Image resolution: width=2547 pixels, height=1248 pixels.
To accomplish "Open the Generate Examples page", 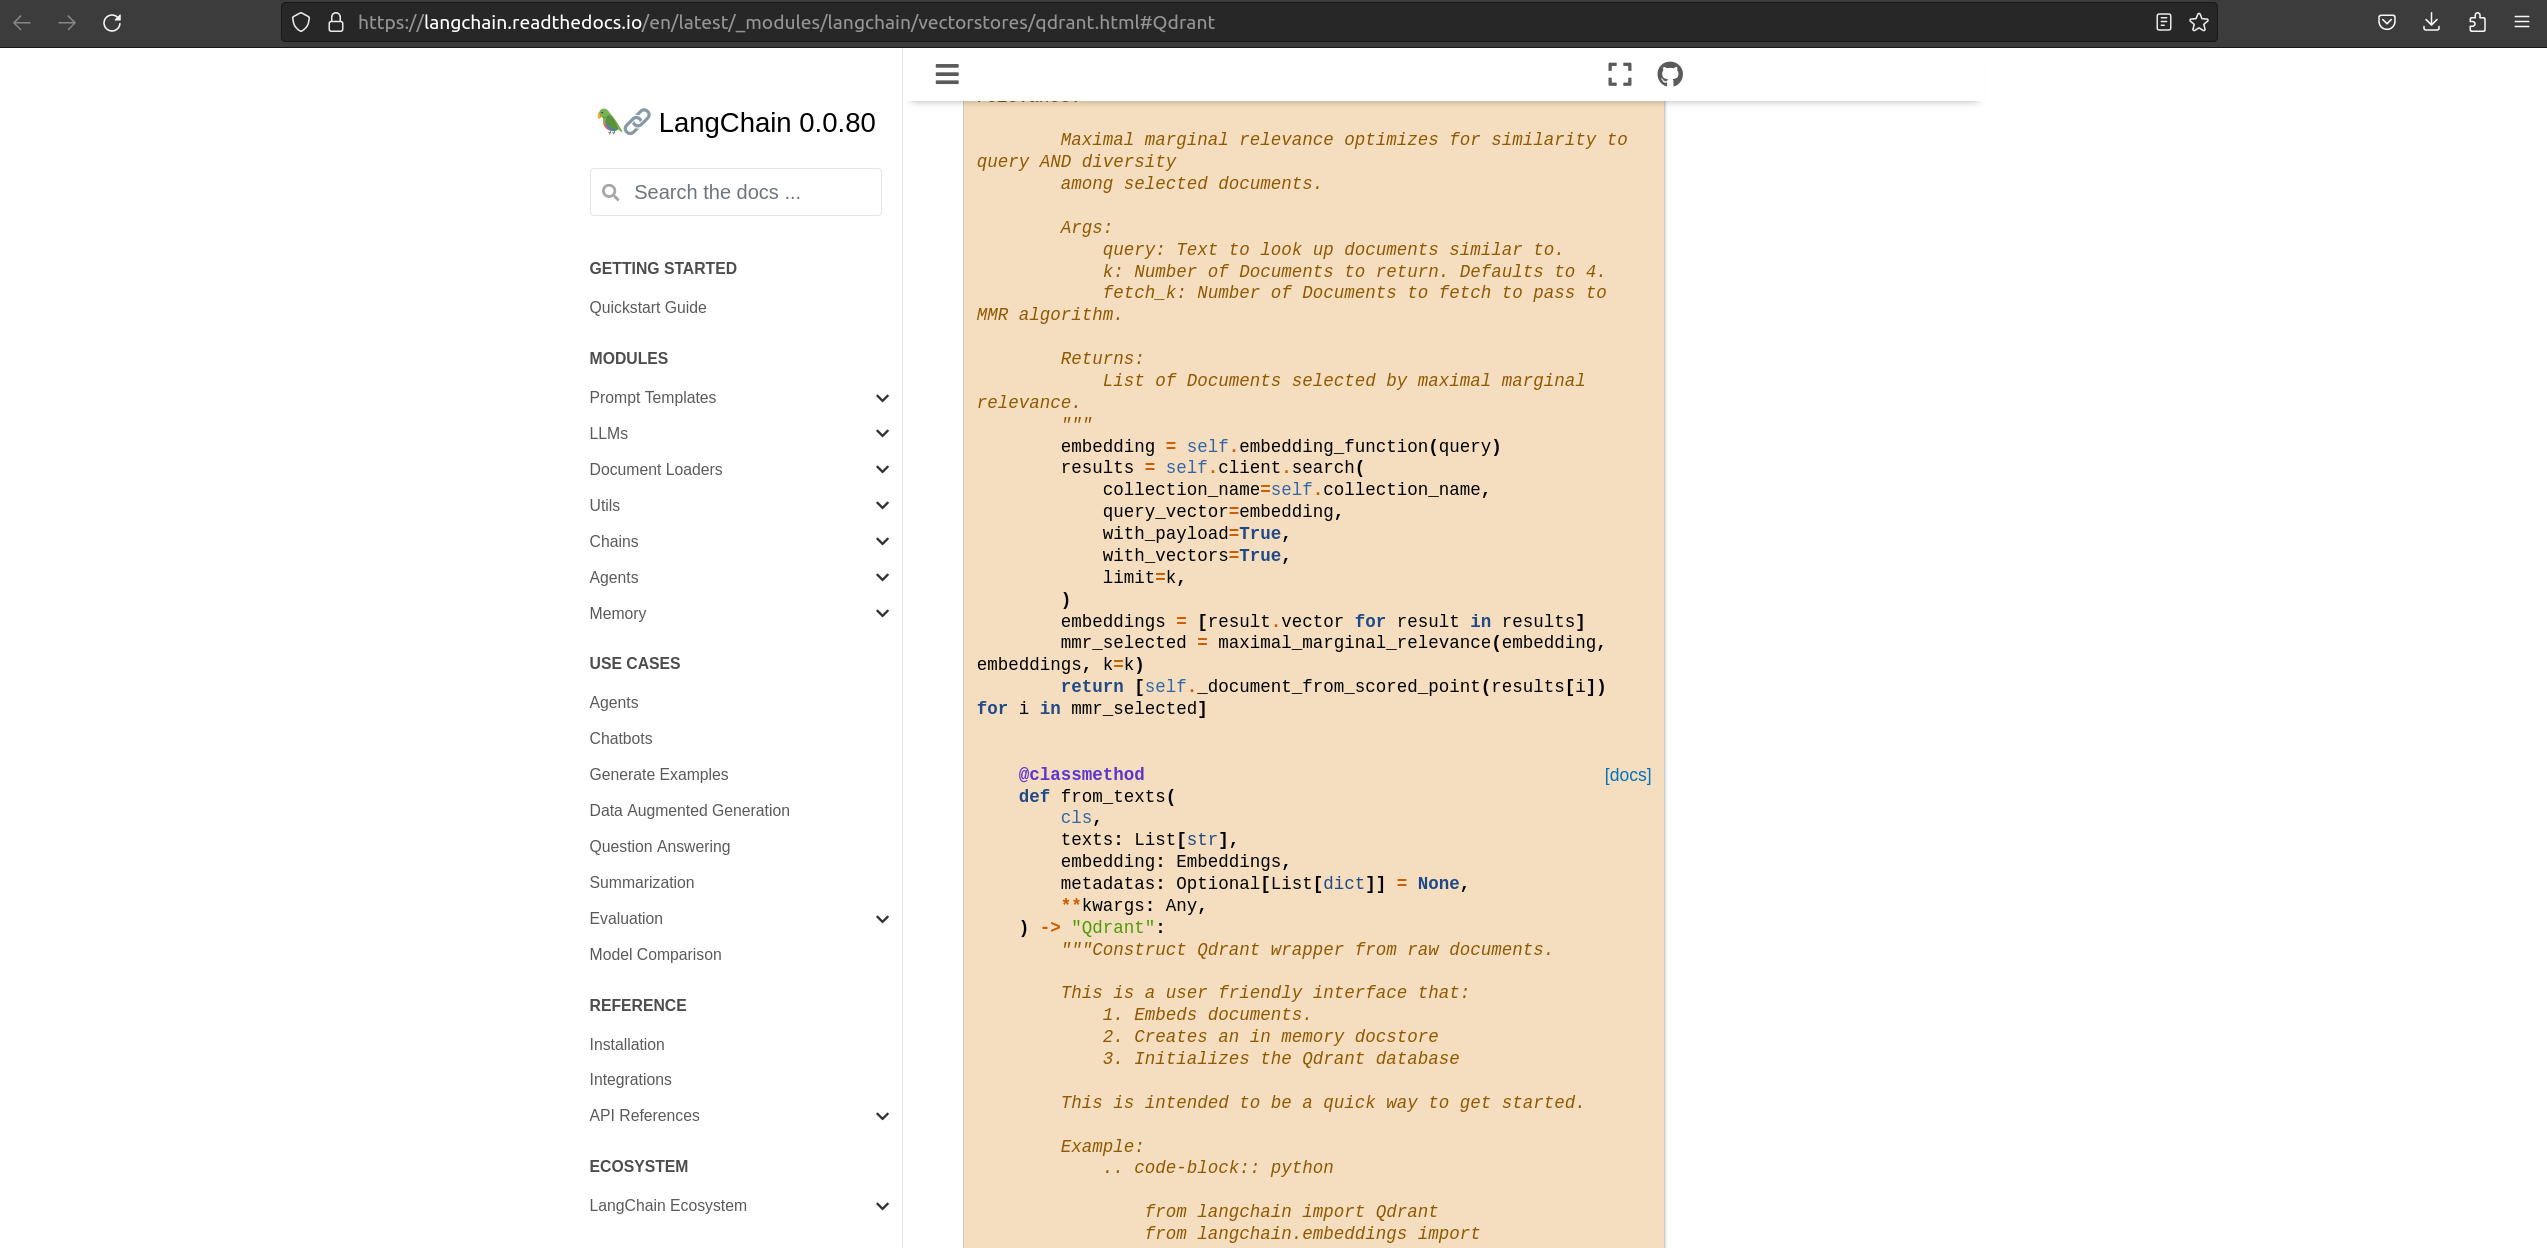I will pyautogui.click(x=659, y=774).
